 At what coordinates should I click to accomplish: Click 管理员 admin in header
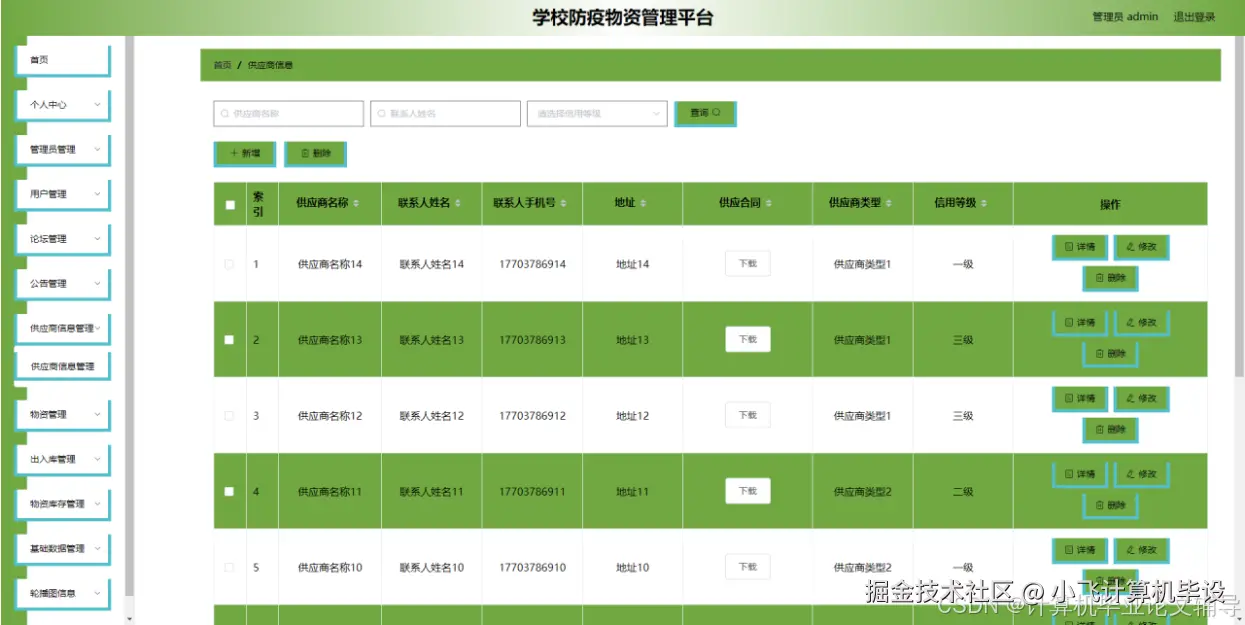[x=1125, y=17]
